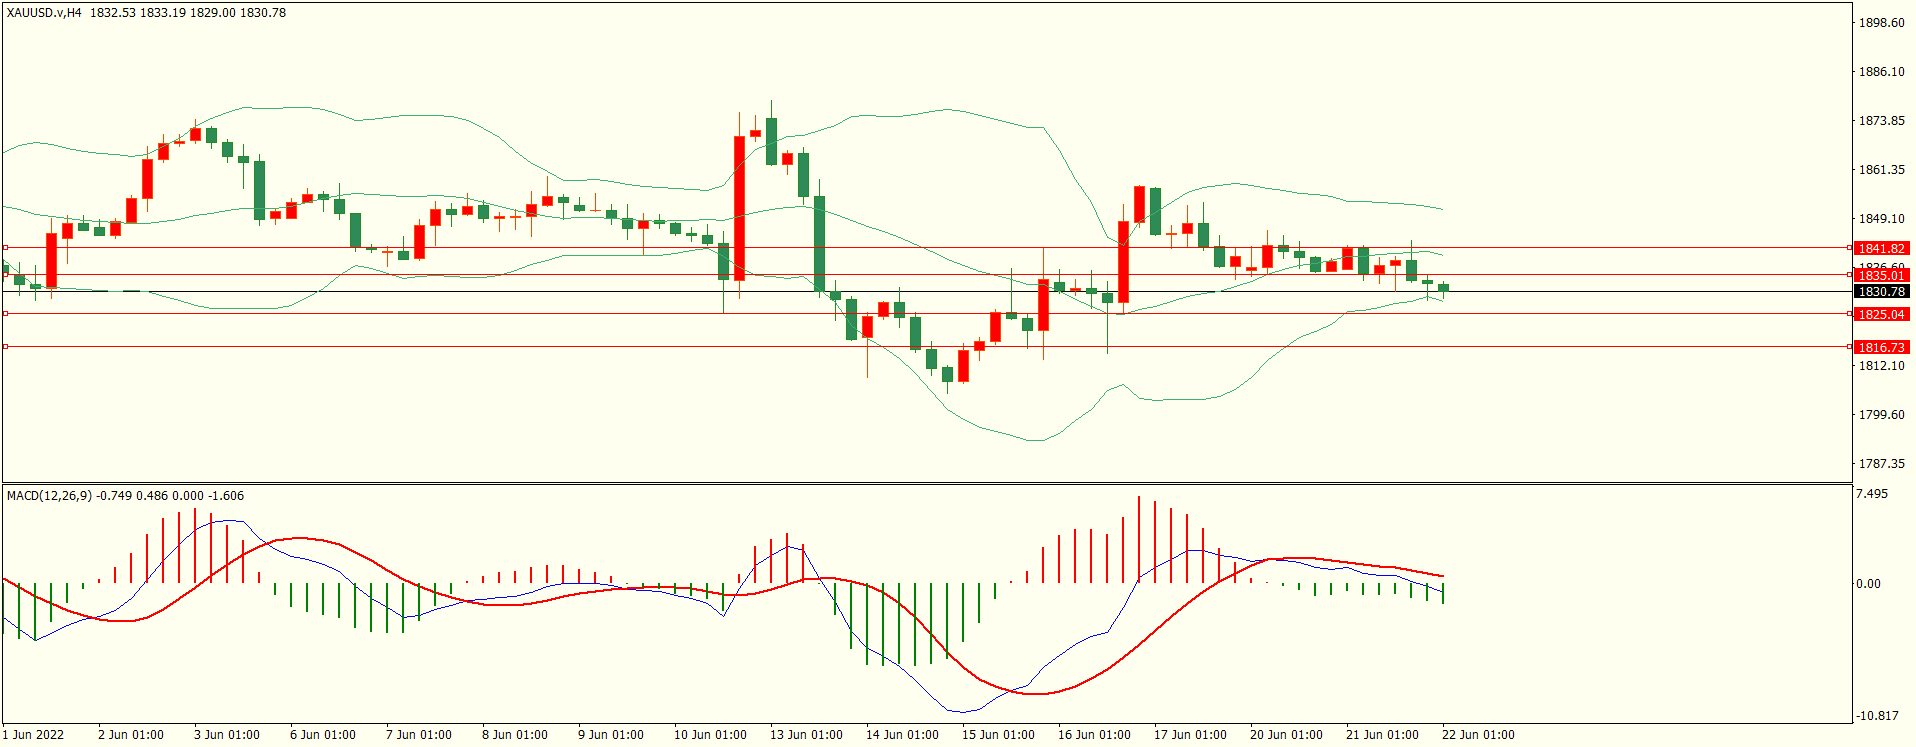Click the 17 Jun 01:00 time label

click(1189, 735)
